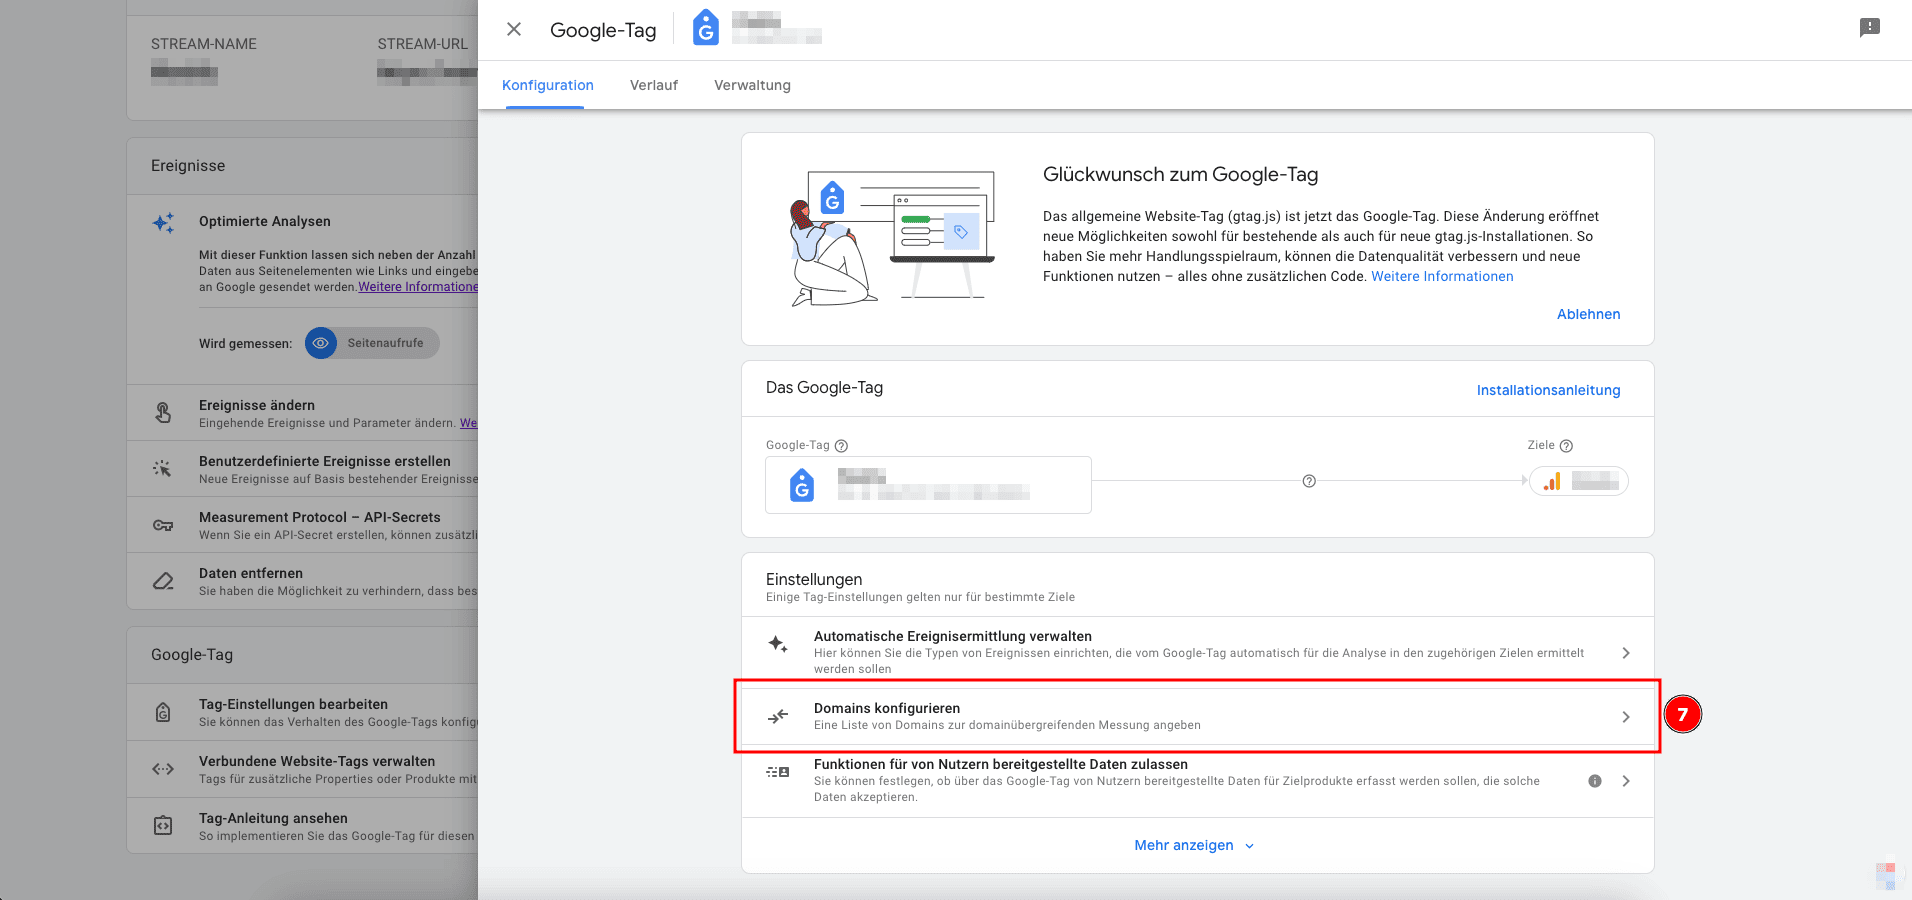The height and width of the screenshot is (900, 1912).
Task: Open user-provided data settings chevron
Action: point(1626,781)
